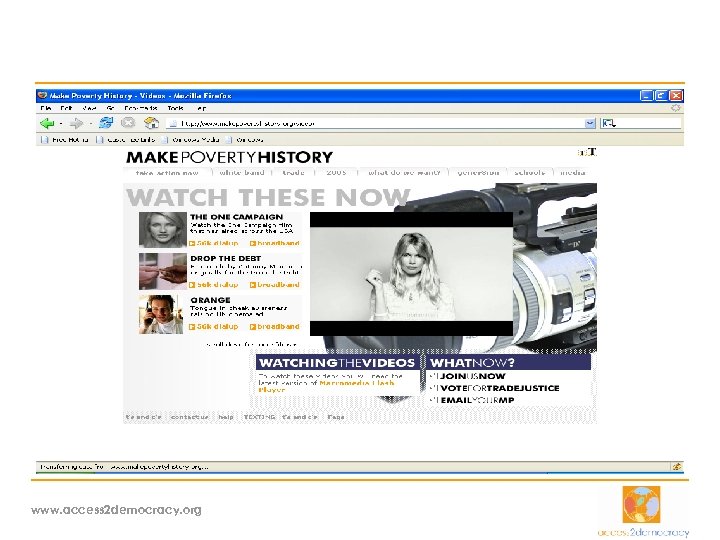Click the Stop loading icon
The height and width of the screenshot is (540, 720).
pos(128,123)
